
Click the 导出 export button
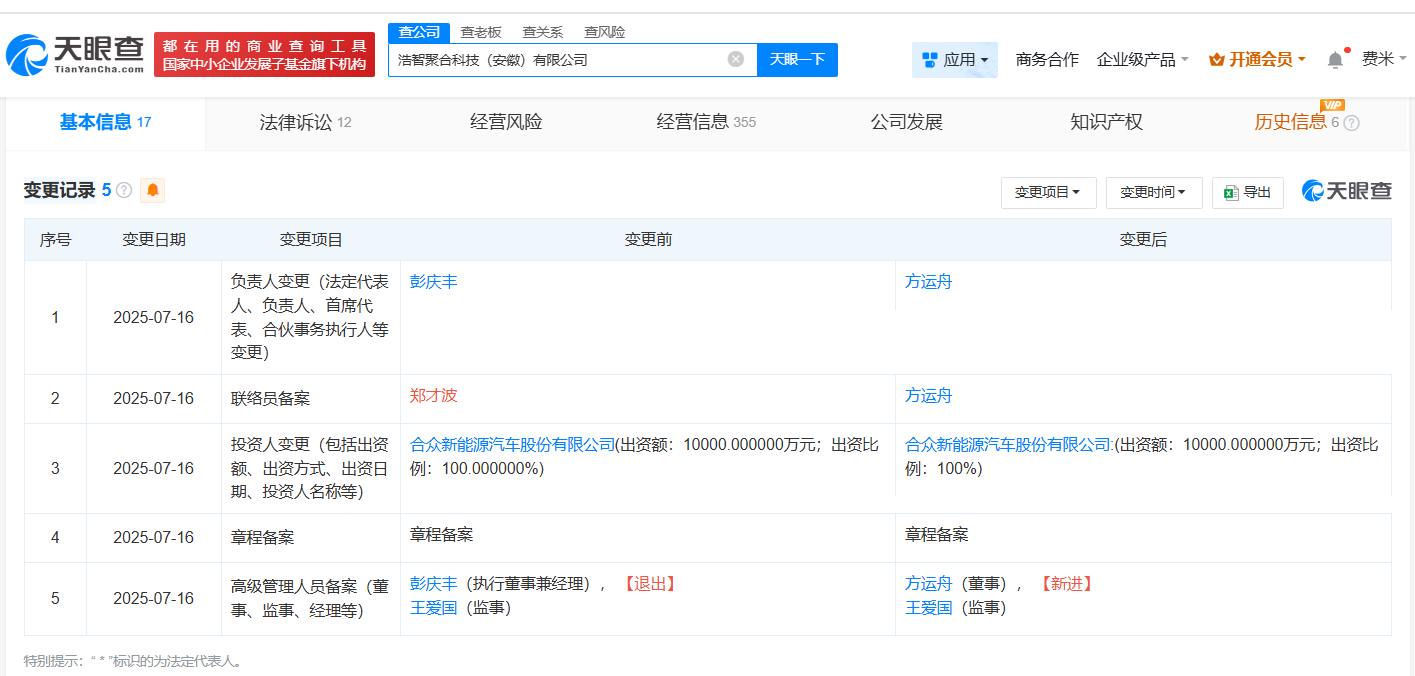coord(1248,193)
